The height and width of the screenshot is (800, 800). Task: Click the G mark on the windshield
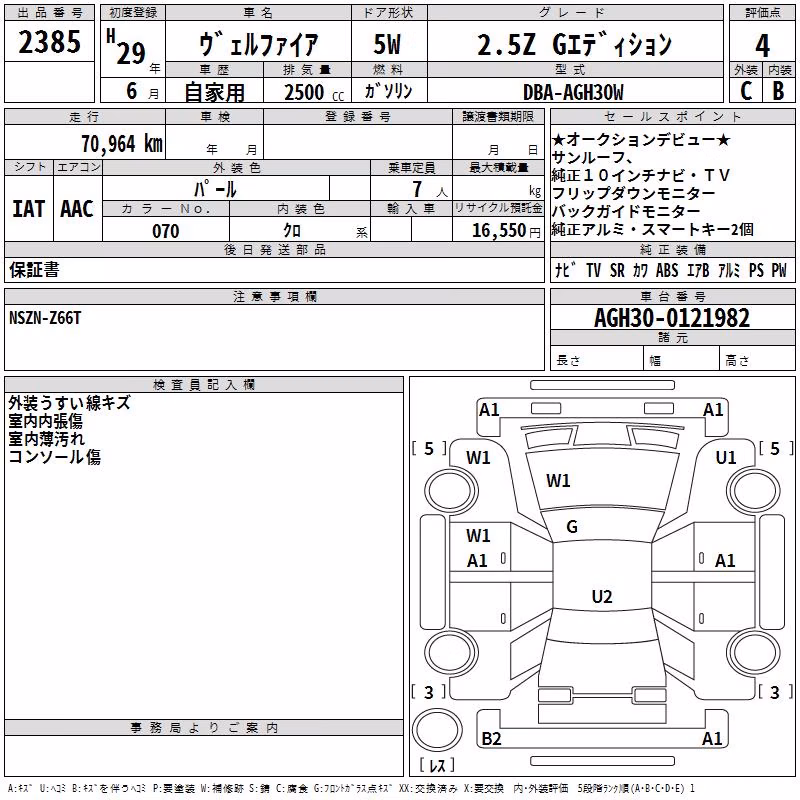(x=572, y=527)
